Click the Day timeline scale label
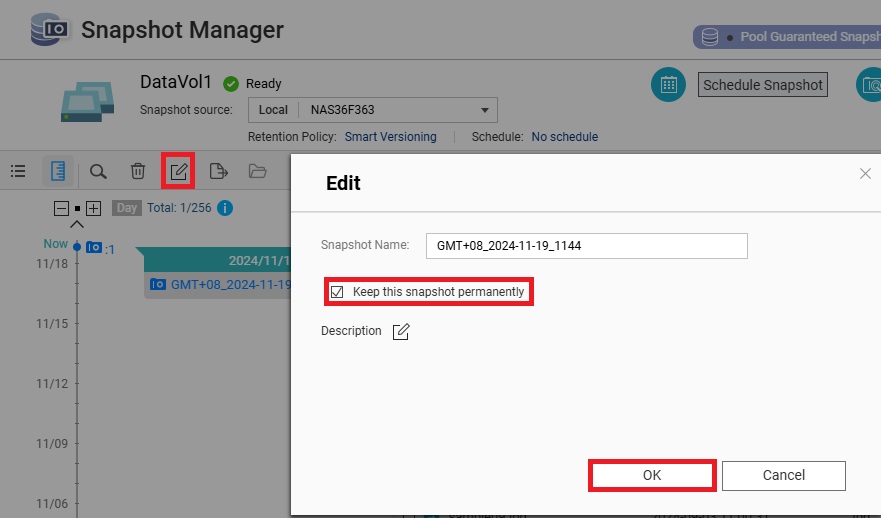The height and width of the screenshot is (518, 881). click(126, 208)
